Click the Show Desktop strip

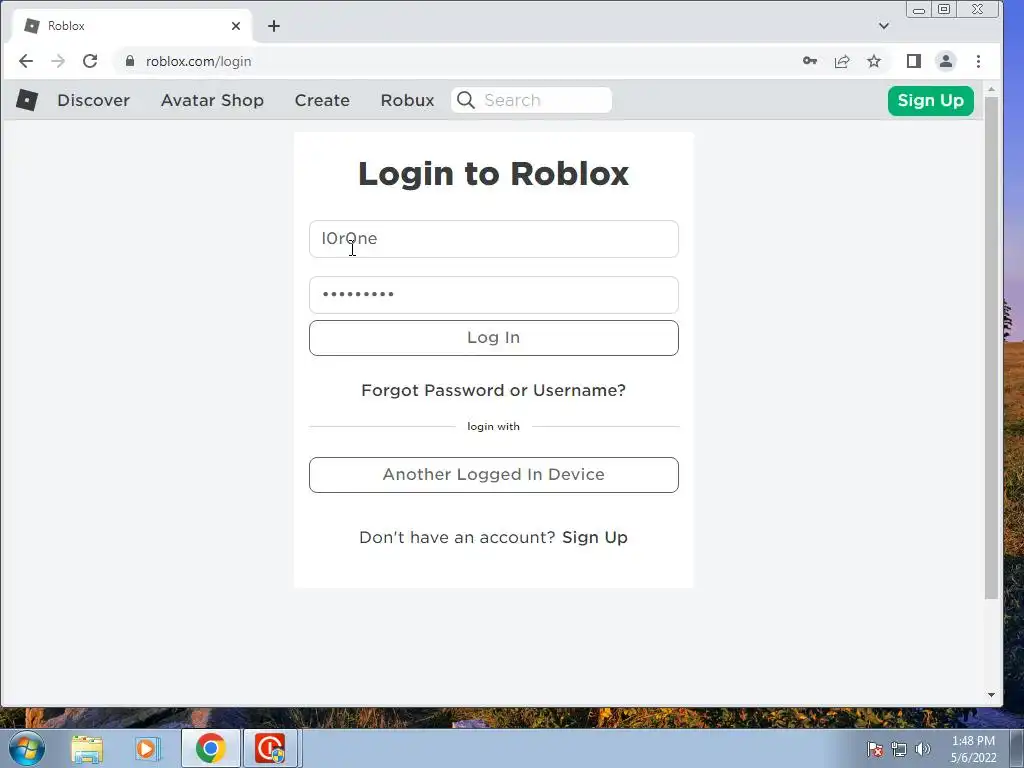coord(1017,748)
